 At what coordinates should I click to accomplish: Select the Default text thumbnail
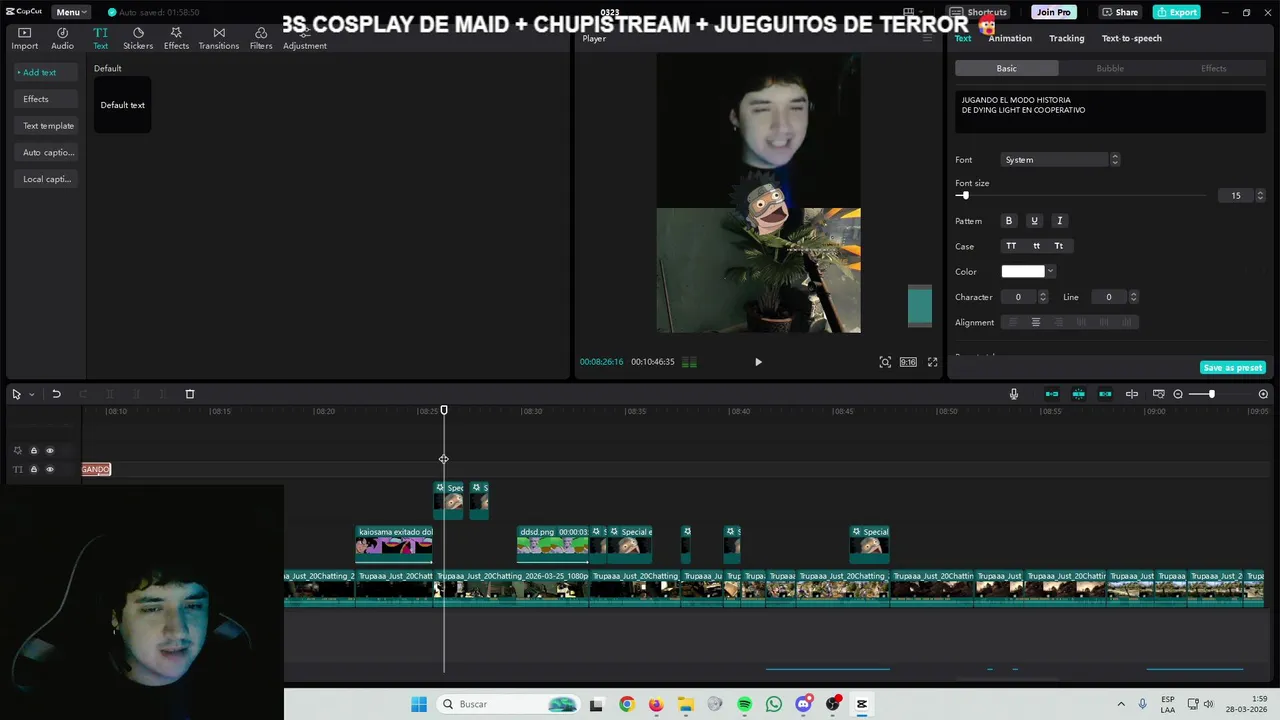(123, 105)
